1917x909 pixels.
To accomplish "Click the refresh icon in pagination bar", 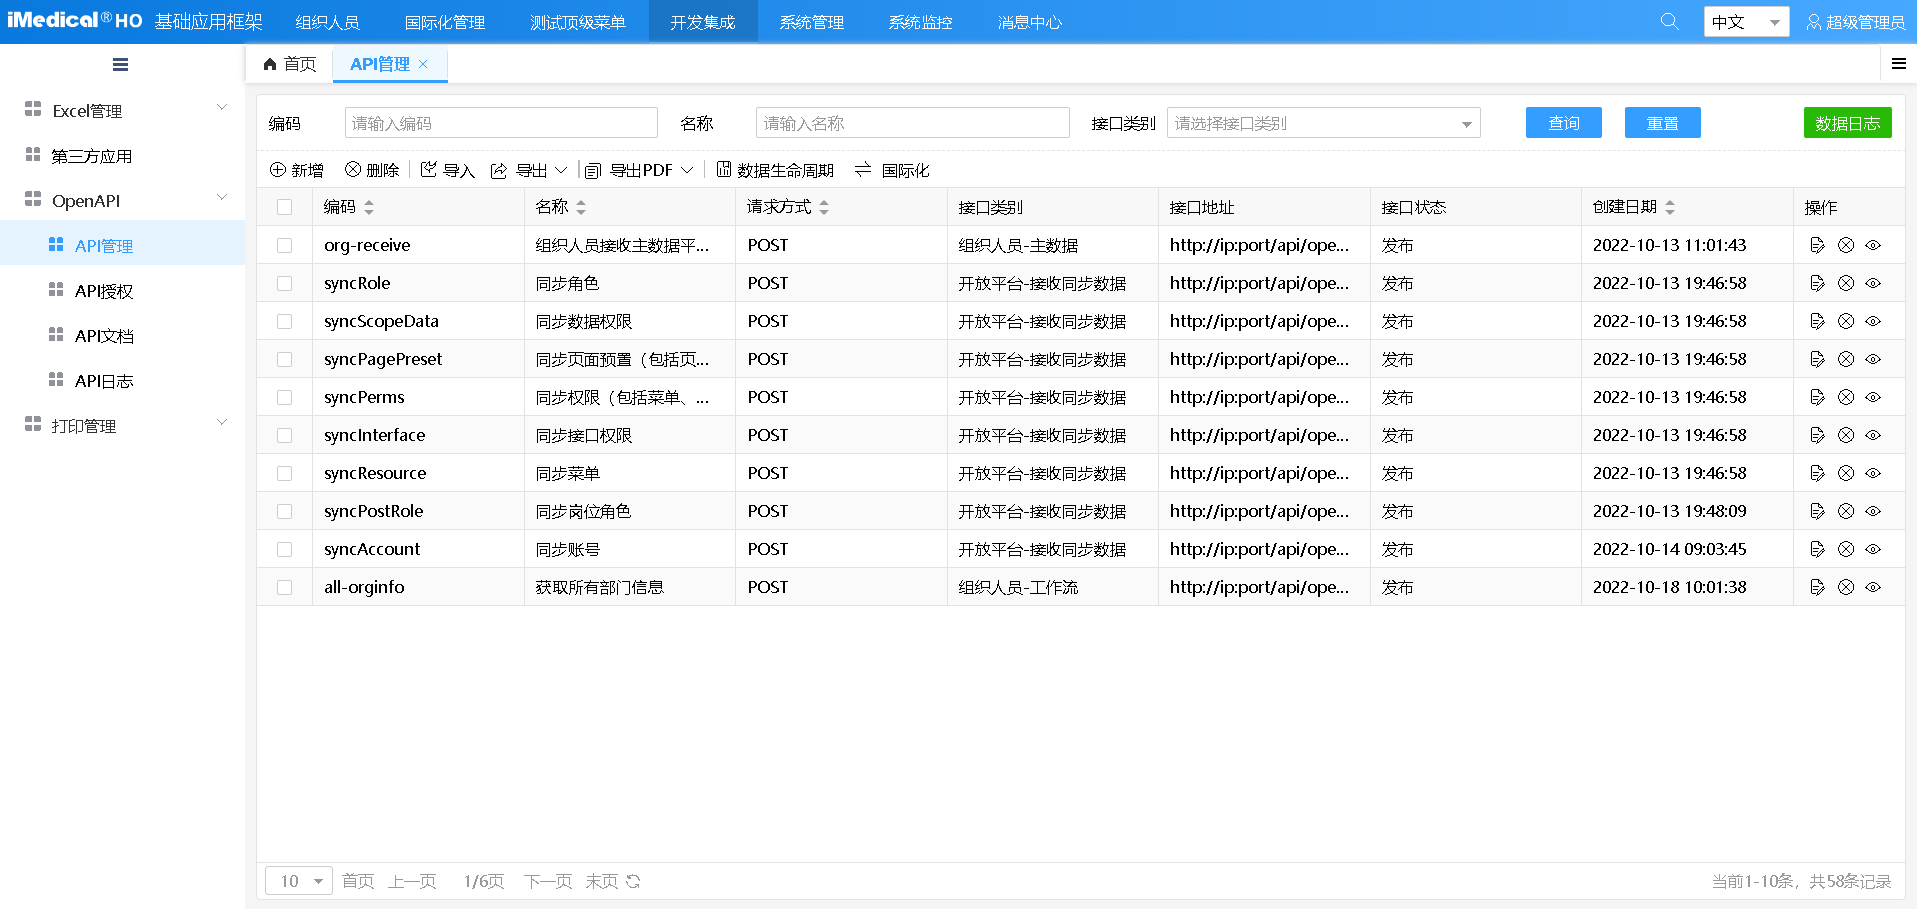I will pos(633,881).
